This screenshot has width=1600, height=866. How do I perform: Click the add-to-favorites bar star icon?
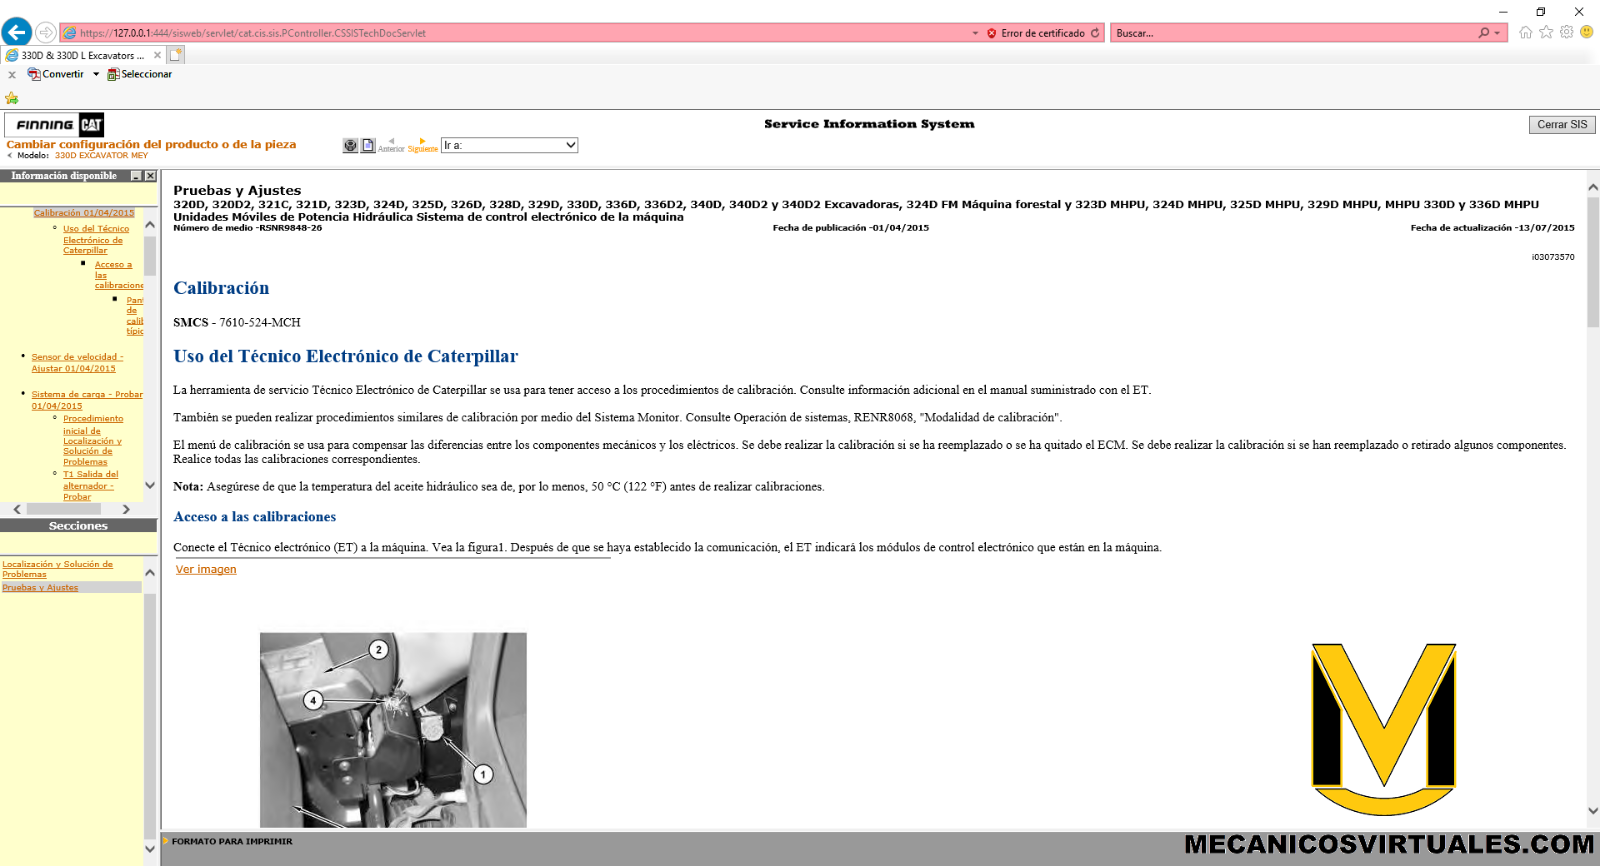(12, 98)
